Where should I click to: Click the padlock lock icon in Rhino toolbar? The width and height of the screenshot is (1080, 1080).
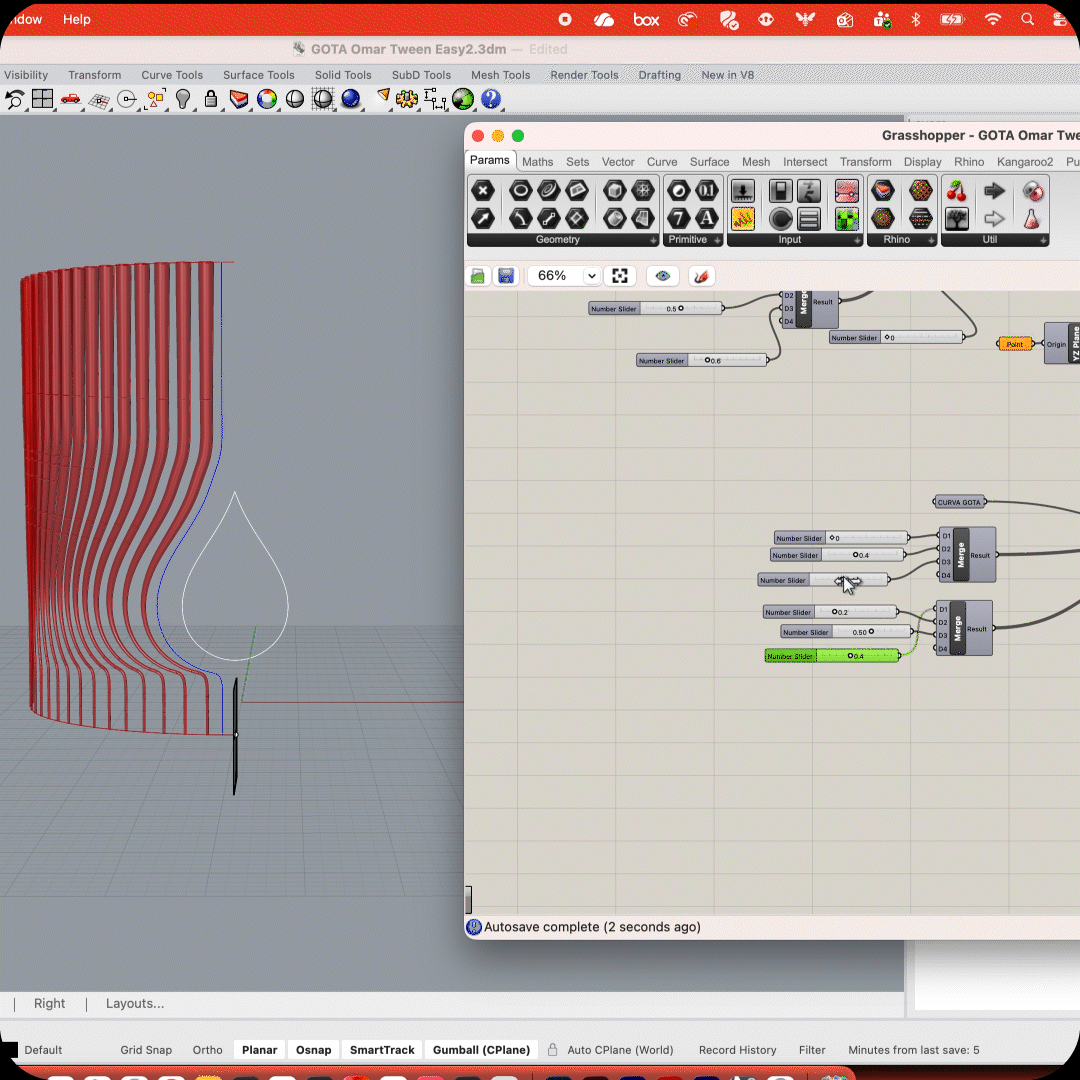point(211,99)
